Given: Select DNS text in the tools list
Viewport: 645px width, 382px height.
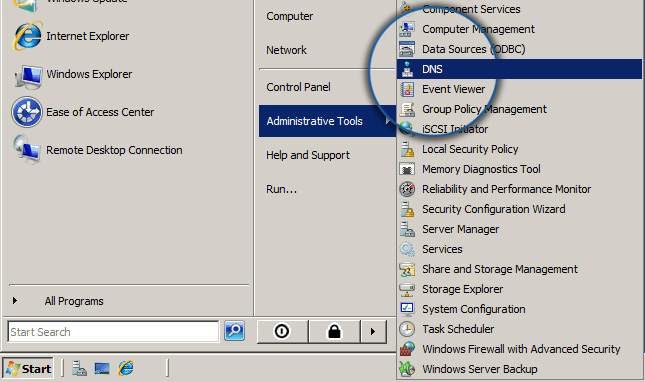Looking at the screenshot, I should (432, 69).
